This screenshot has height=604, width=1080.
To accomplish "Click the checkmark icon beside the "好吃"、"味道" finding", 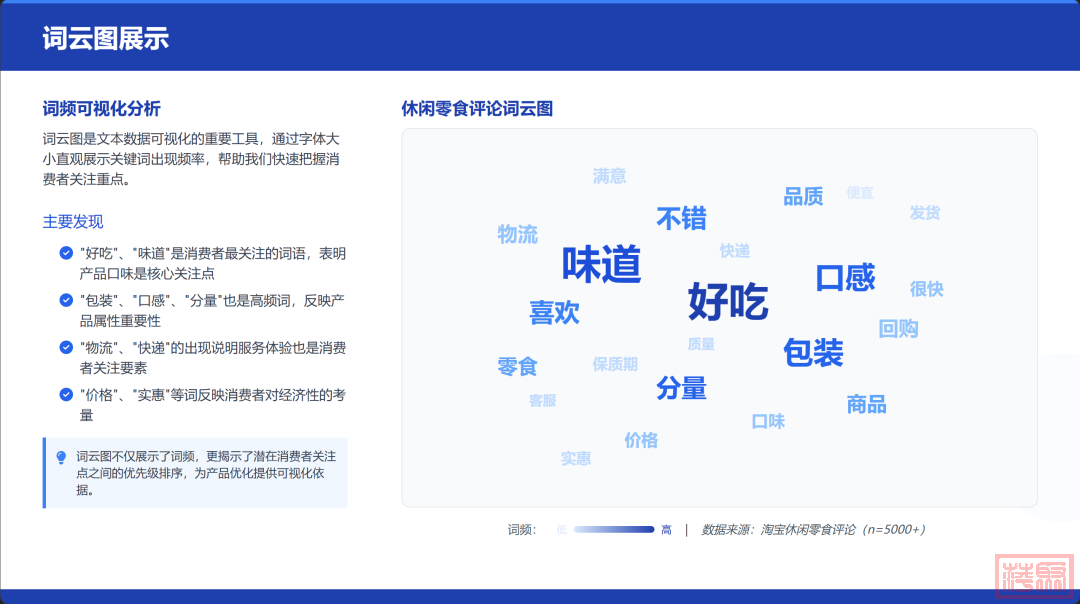I will pyautogui.click(x=66, y=254).
